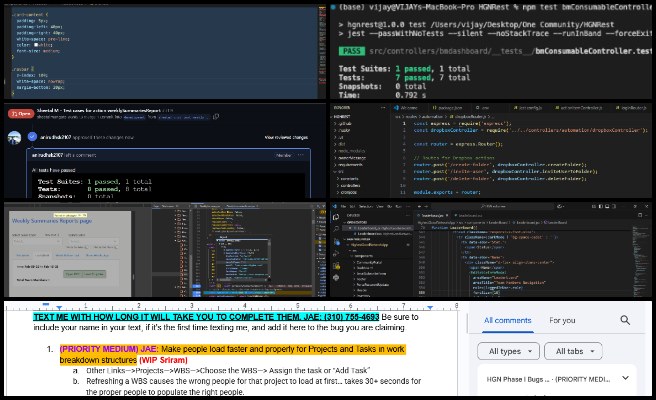
Task: Switch to the package.json editor tab
Action: [447, 108]
